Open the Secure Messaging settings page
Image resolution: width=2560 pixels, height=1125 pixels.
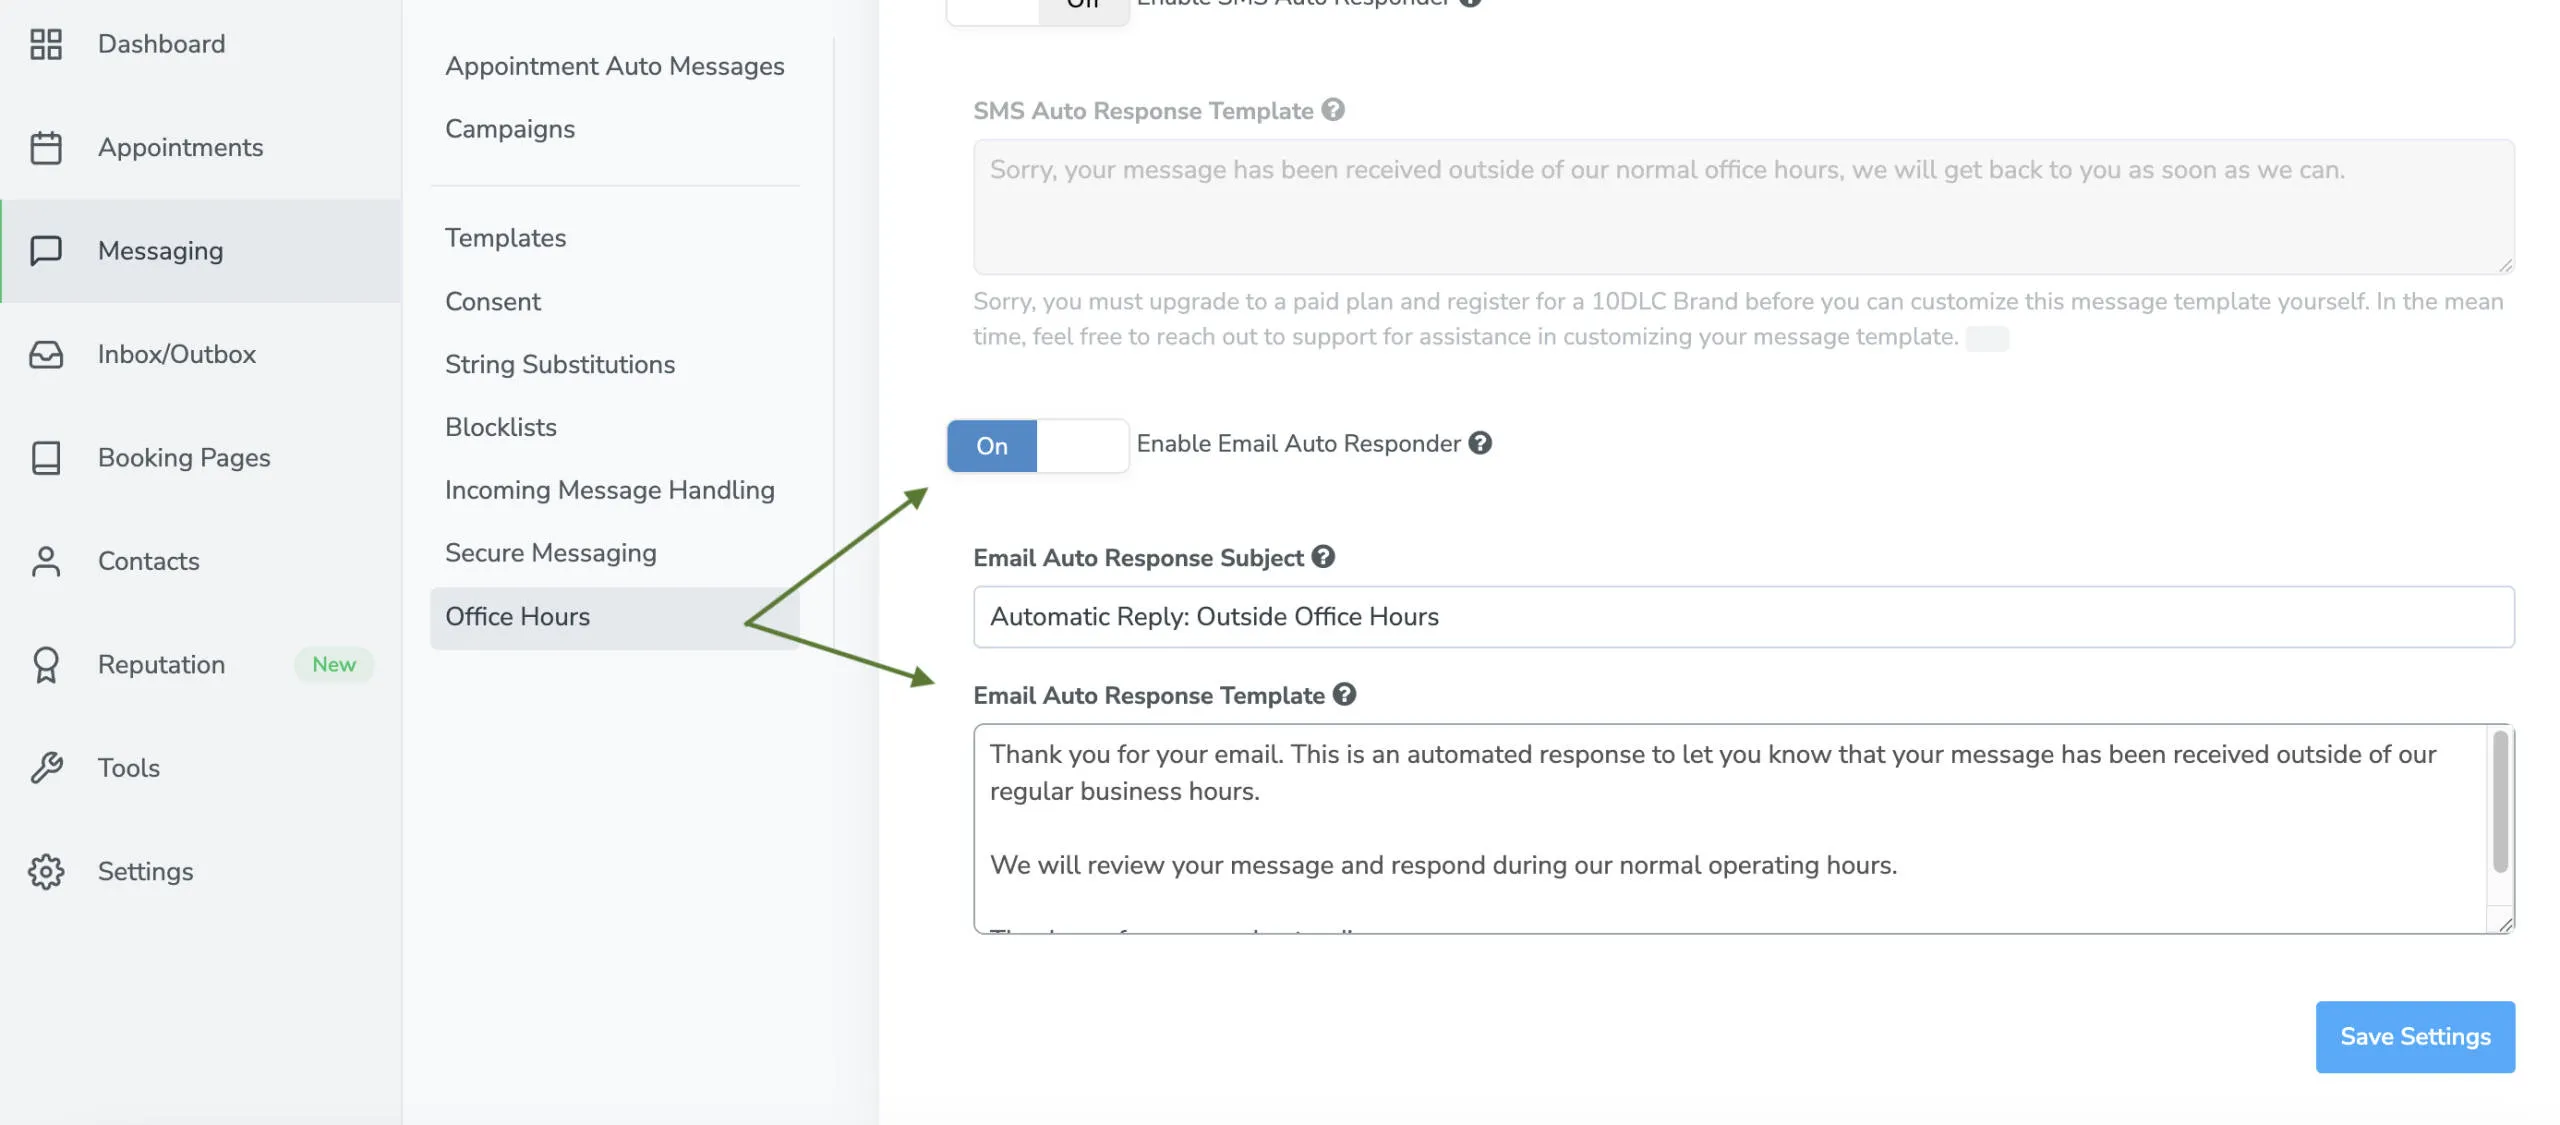pyautogui.click(x=550, y=552)
